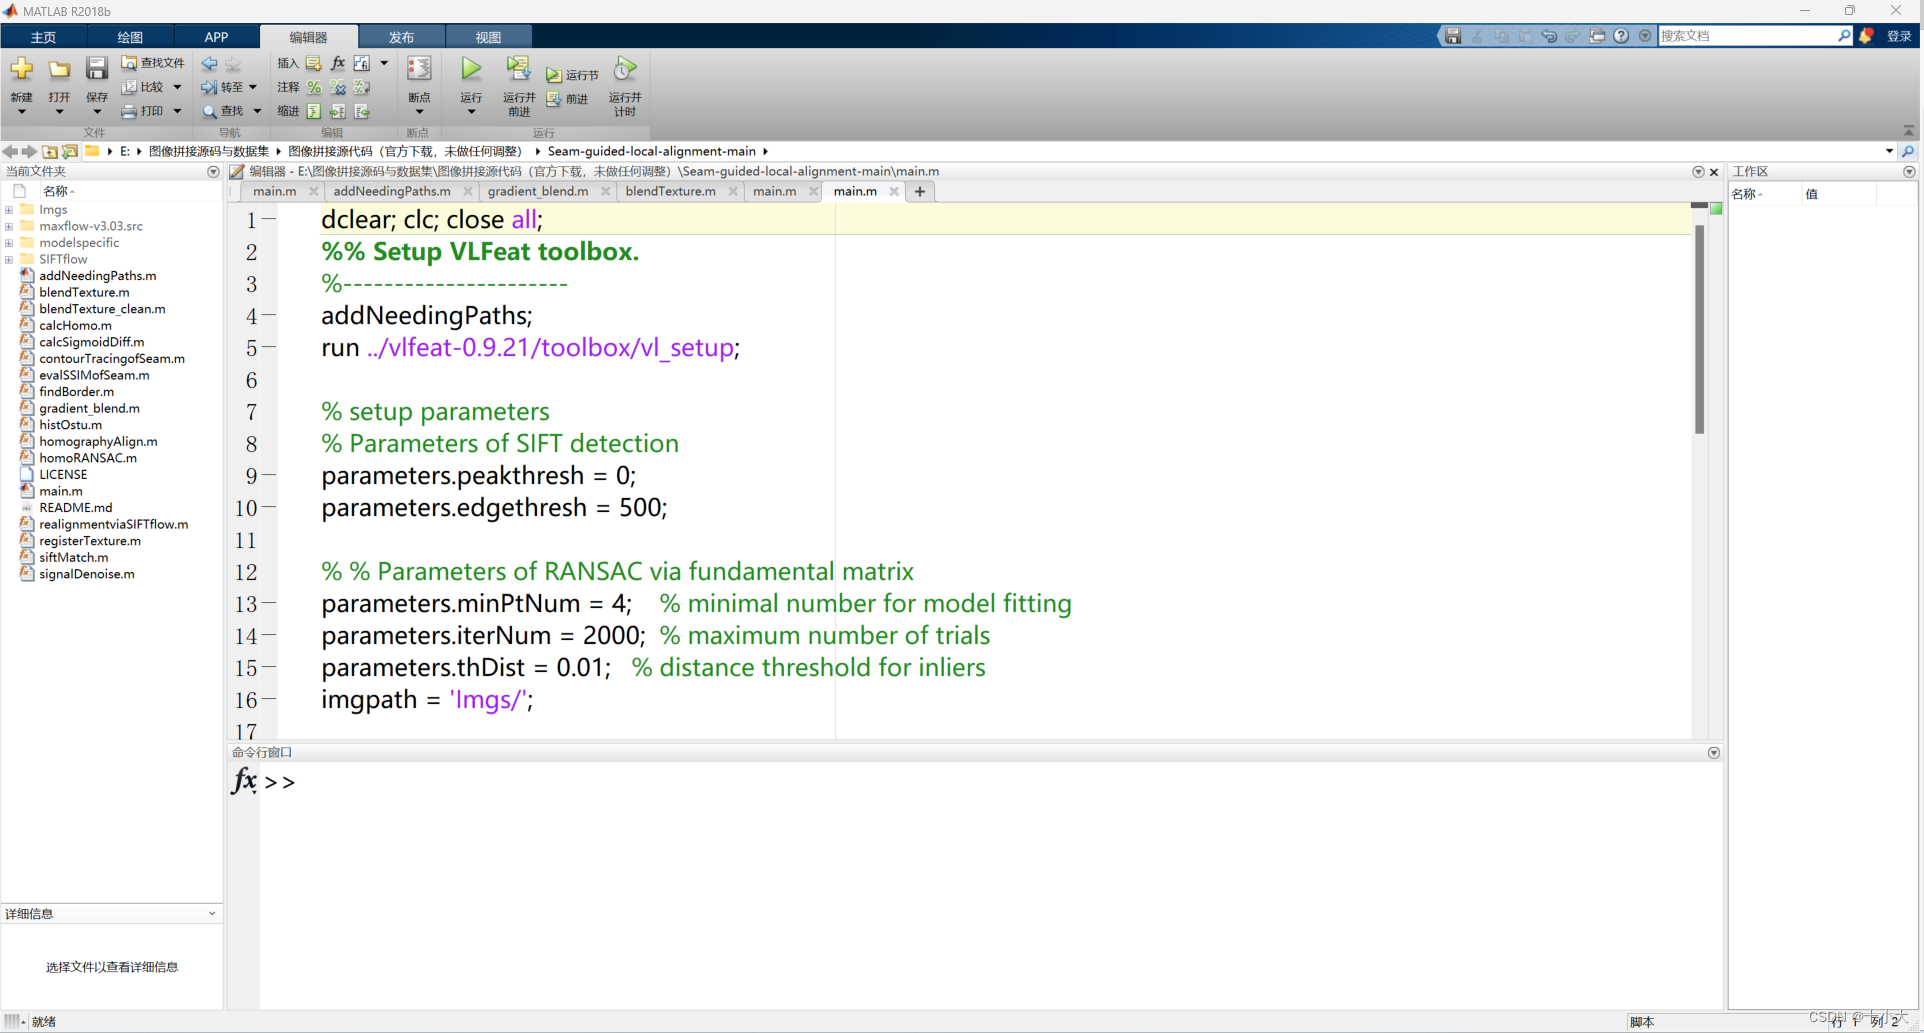
Task: Open the 转至 dropdown arrow
Action: point(253,87)
